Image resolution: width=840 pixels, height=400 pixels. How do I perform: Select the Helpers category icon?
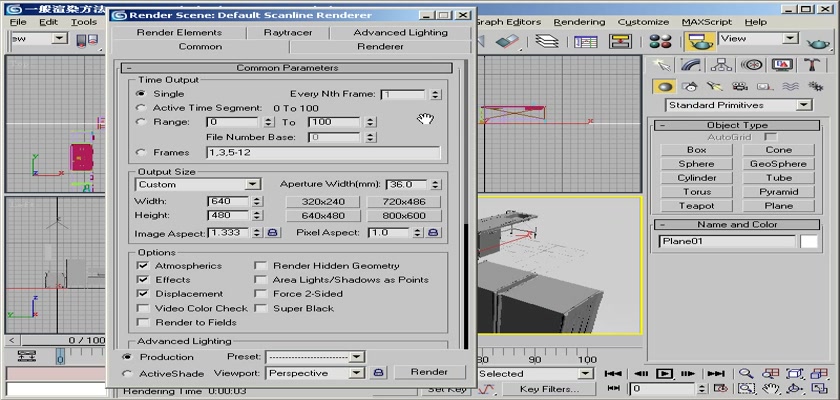764,87
